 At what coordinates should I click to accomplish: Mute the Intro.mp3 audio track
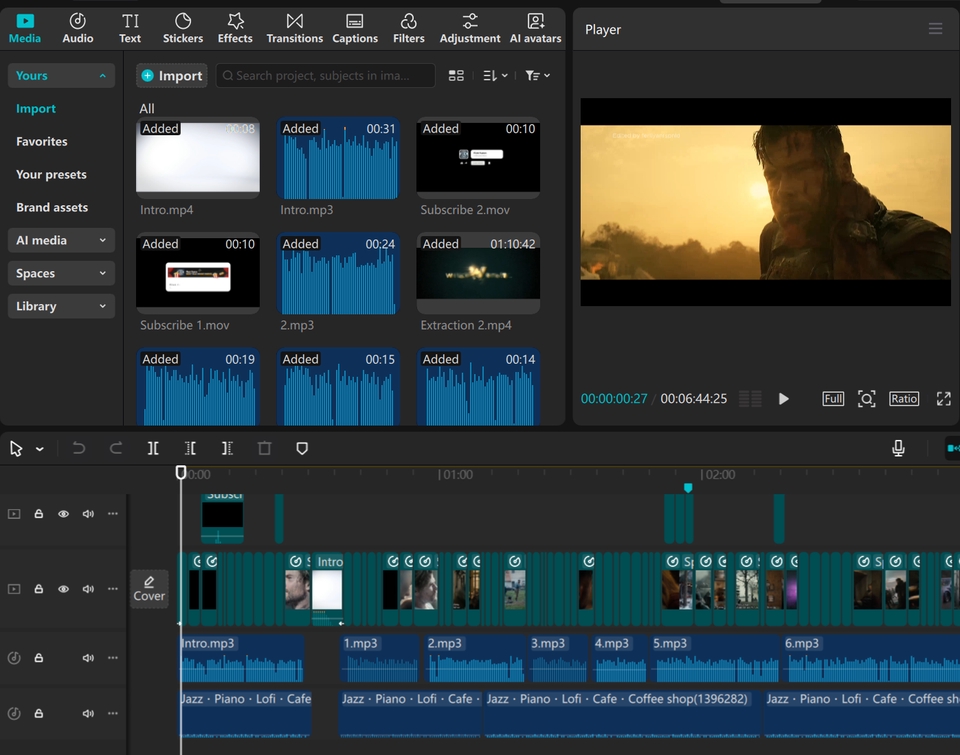tap(88, 658)
